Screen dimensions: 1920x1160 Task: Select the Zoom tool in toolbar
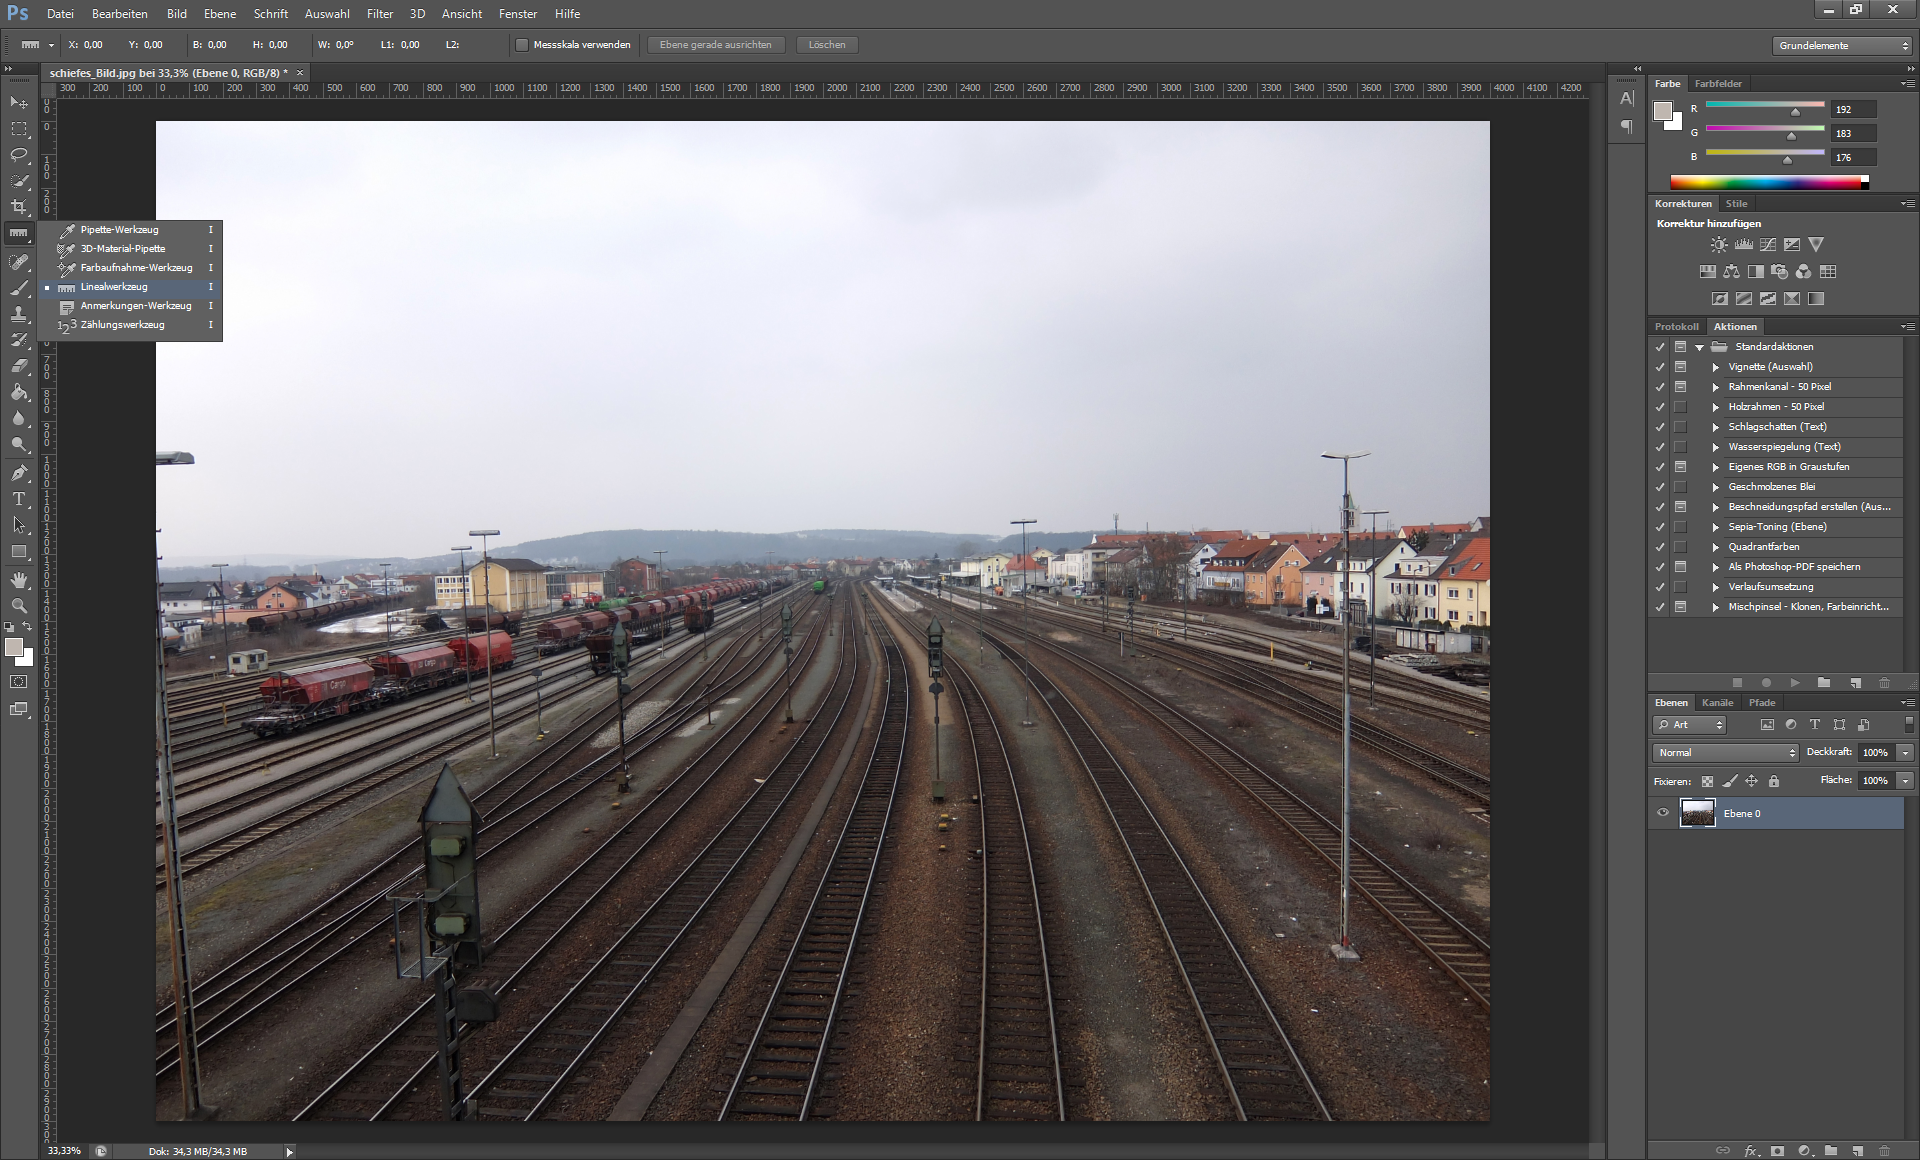(x=19, y=606)
